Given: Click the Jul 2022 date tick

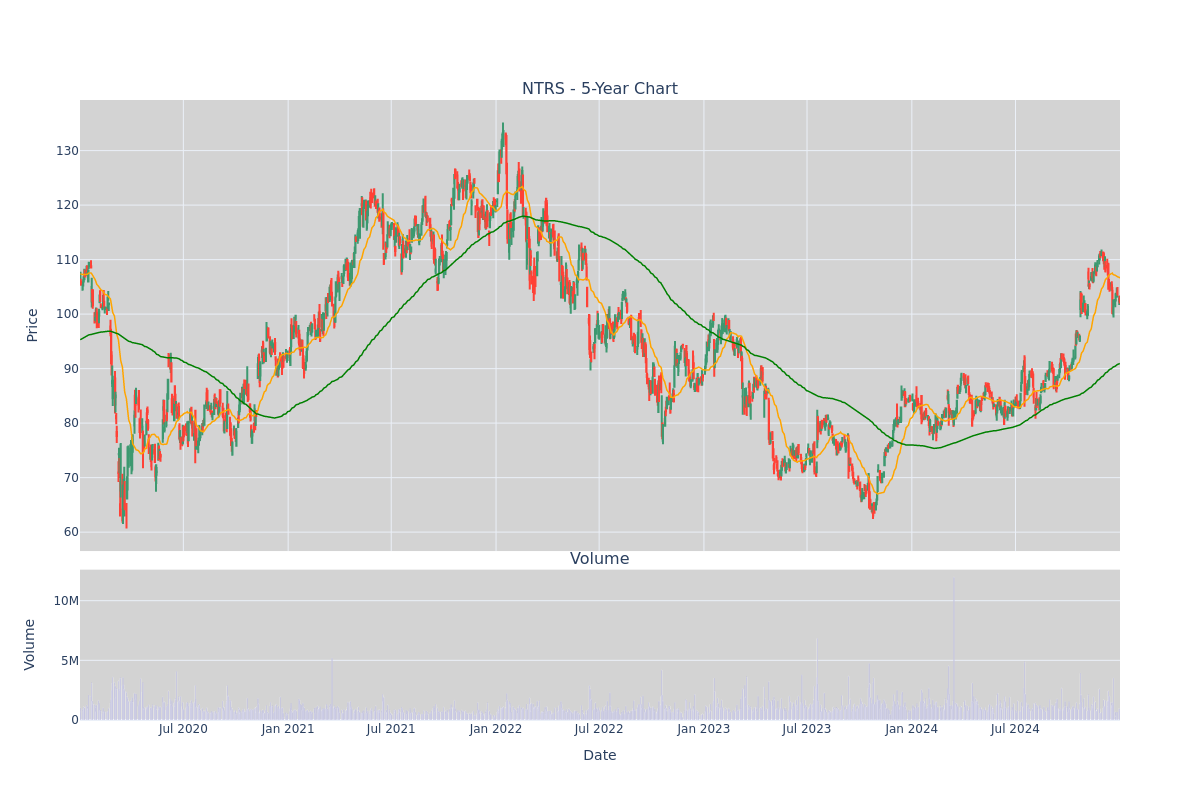Looking at the screenshot, I should click(599, 729).
